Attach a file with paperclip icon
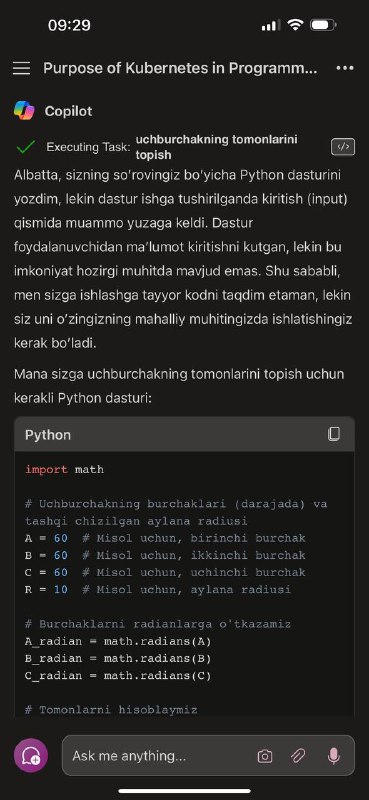Image resolution: width=369 pixels, height=800 pixels. (x=298, y=756)
